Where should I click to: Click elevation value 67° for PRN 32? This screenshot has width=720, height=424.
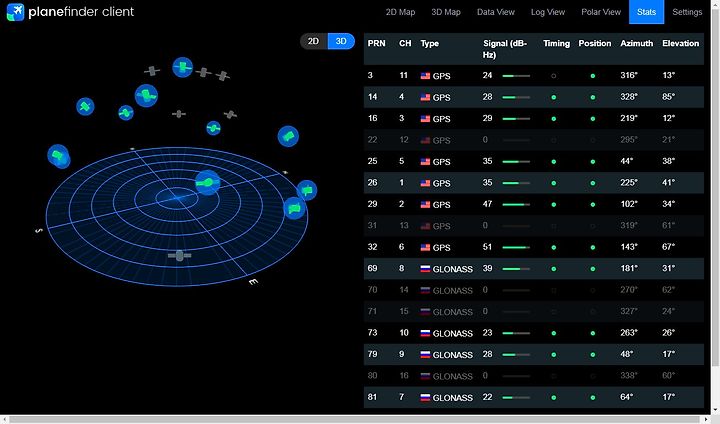click(x=669, y=247)
